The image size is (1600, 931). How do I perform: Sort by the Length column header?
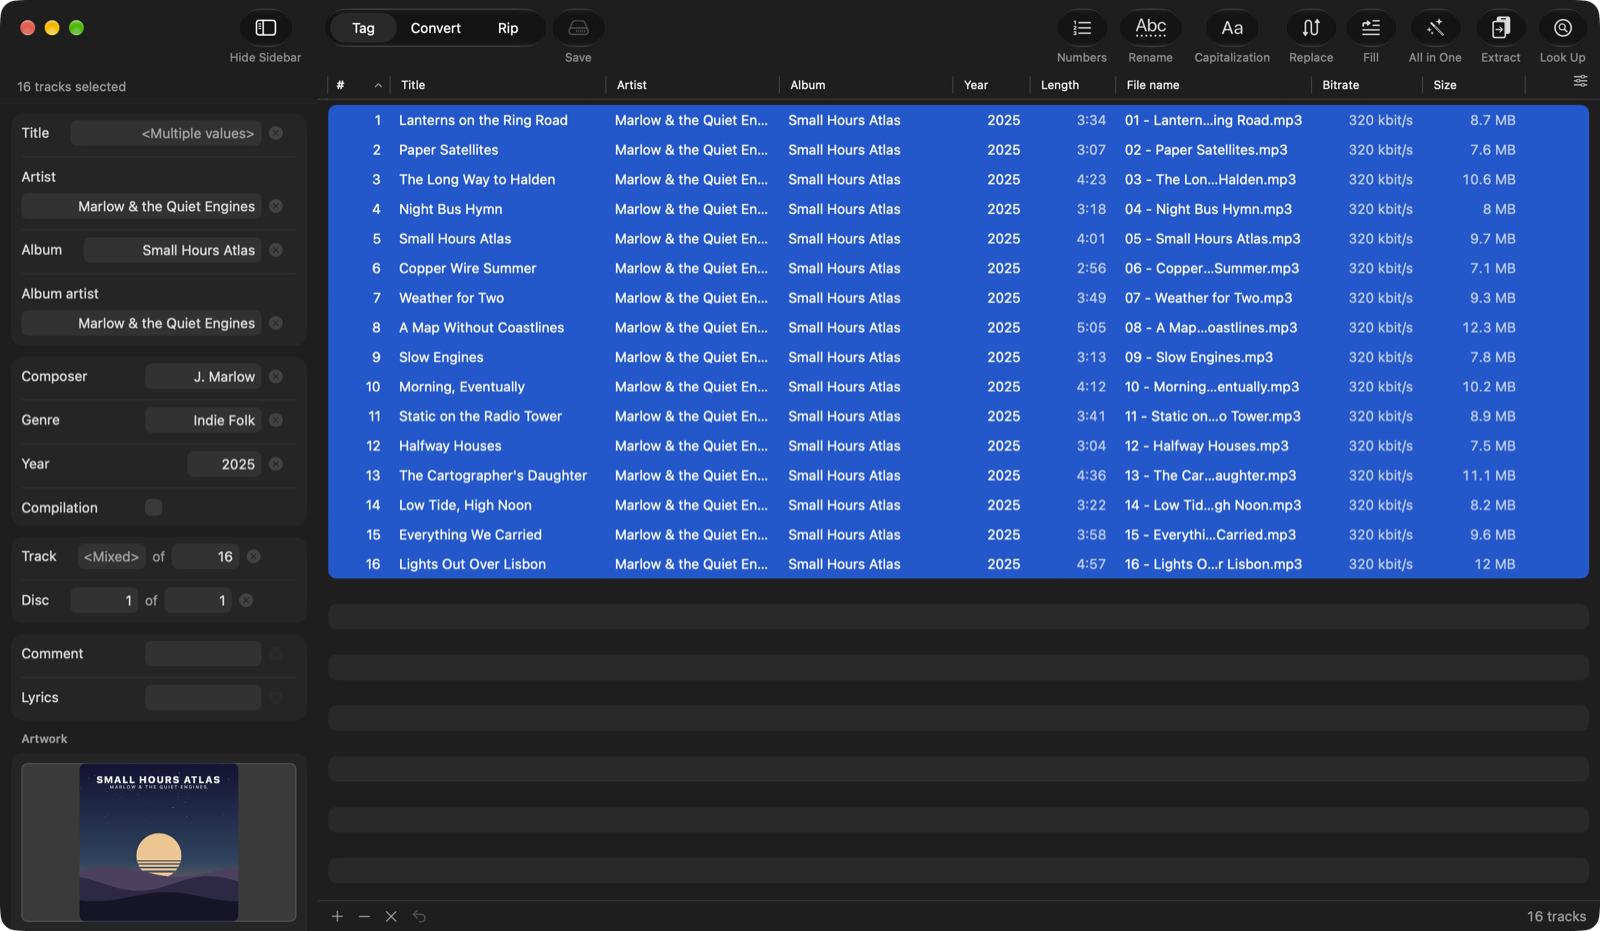1060,85
